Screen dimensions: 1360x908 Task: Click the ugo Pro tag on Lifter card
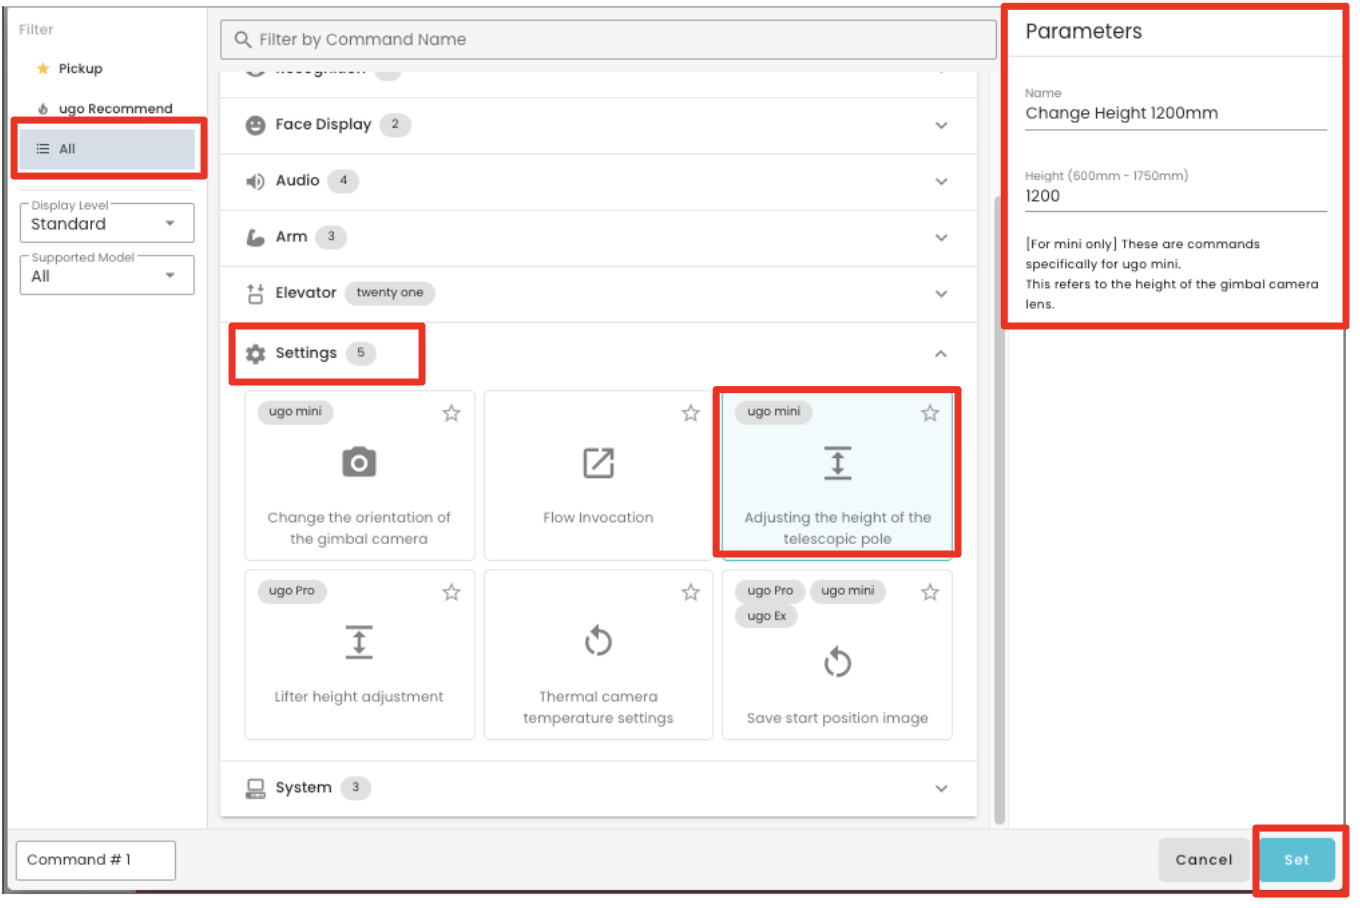(x=292, y=591)
